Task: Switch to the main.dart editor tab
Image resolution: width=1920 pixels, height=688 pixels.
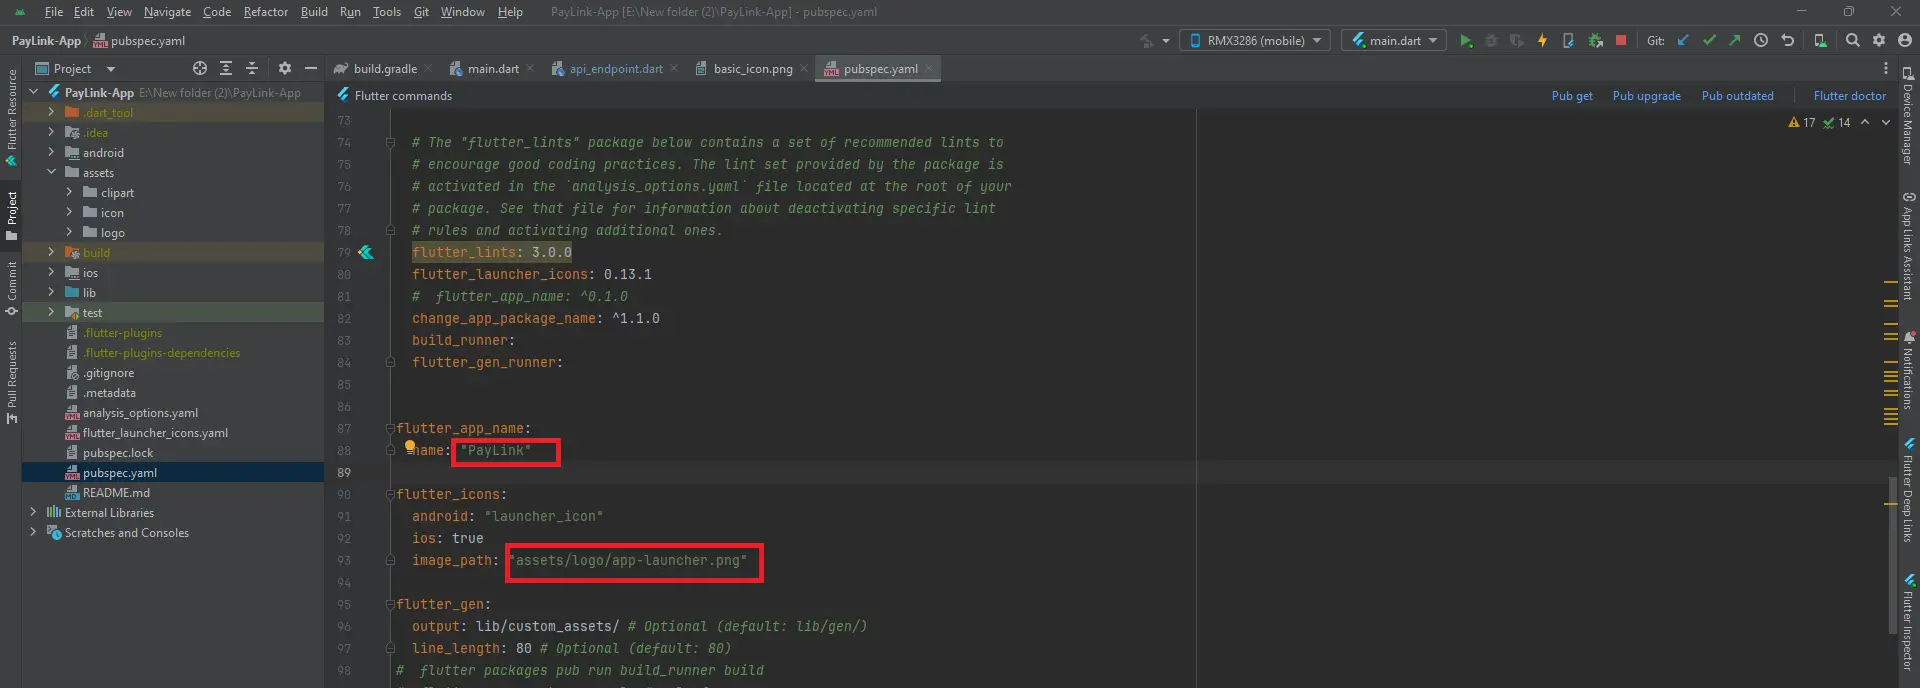Action: [492, 69]
